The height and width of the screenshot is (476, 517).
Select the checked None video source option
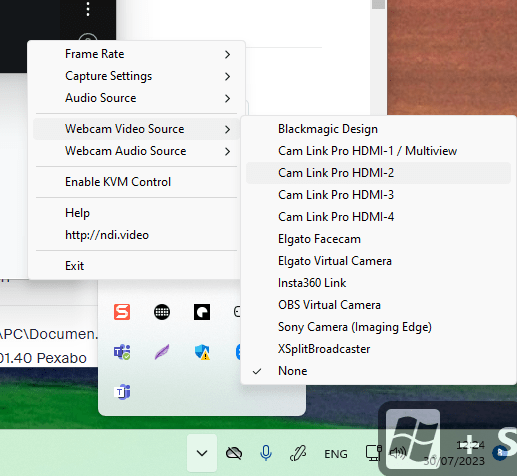point(378,371)
